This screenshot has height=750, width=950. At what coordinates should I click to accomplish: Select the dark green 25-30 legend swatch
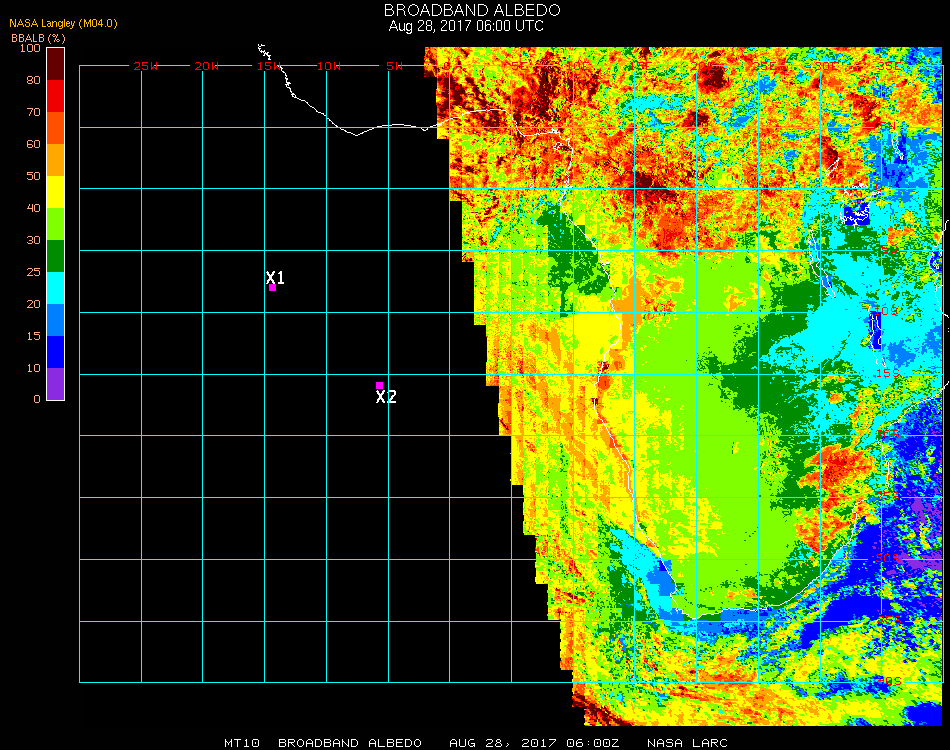(55, 256)
